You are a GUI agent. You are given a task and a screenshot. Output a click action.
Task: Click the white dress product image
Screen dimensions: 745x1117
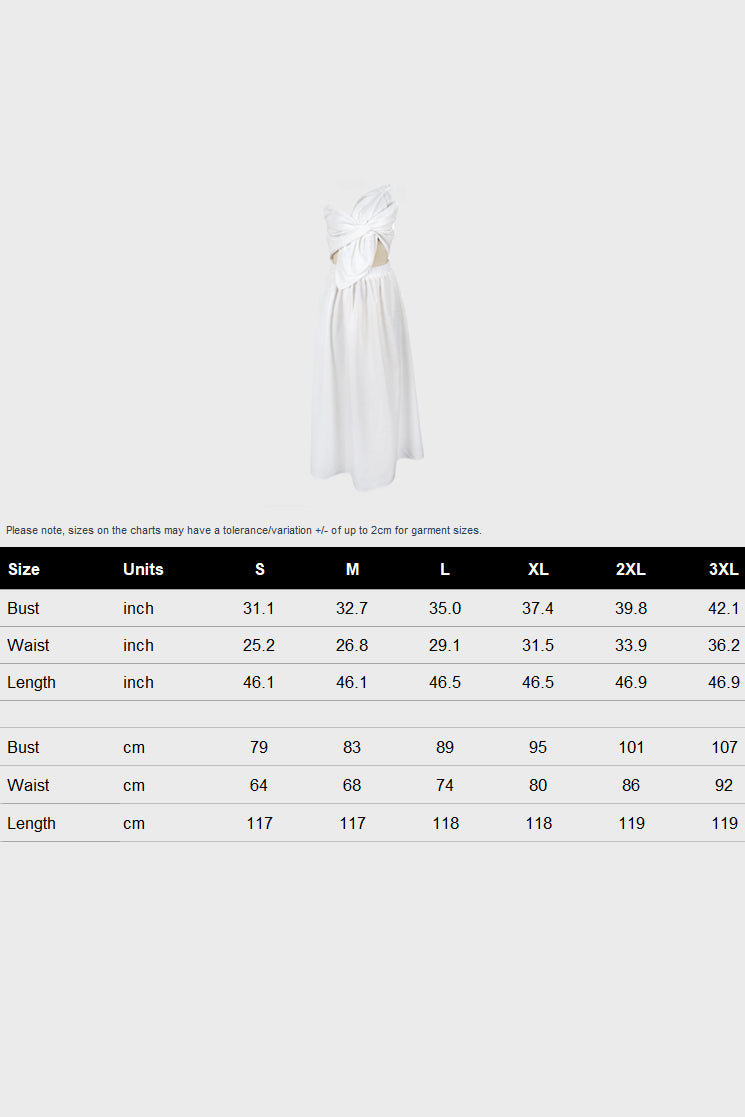(367, 337)
